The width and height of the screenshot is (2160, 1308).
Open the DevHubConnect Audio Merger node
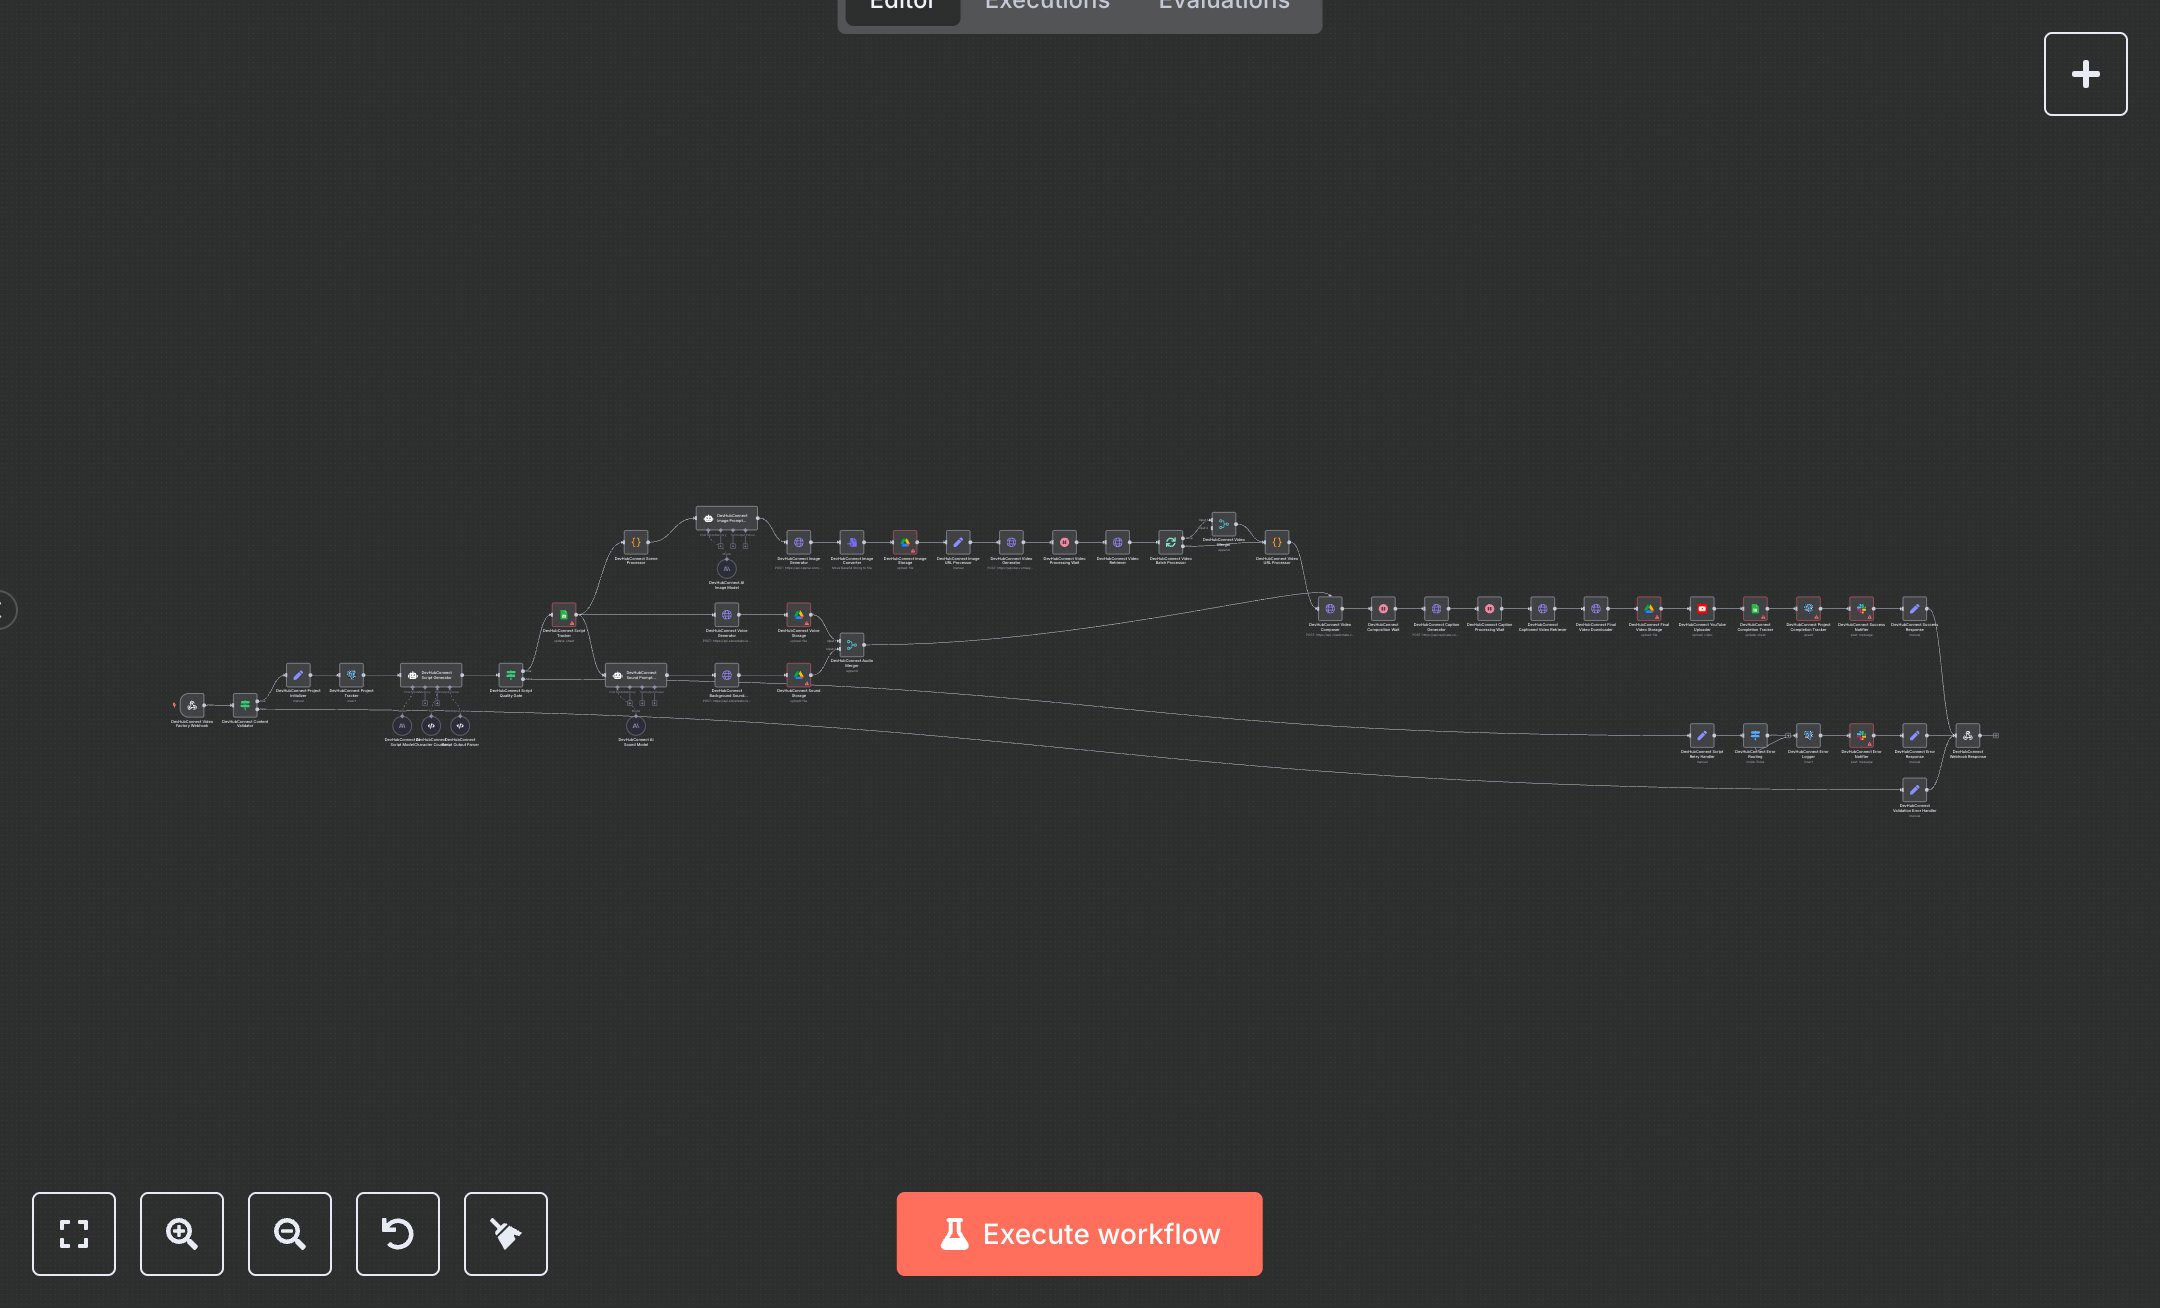(x=851, y=646)
